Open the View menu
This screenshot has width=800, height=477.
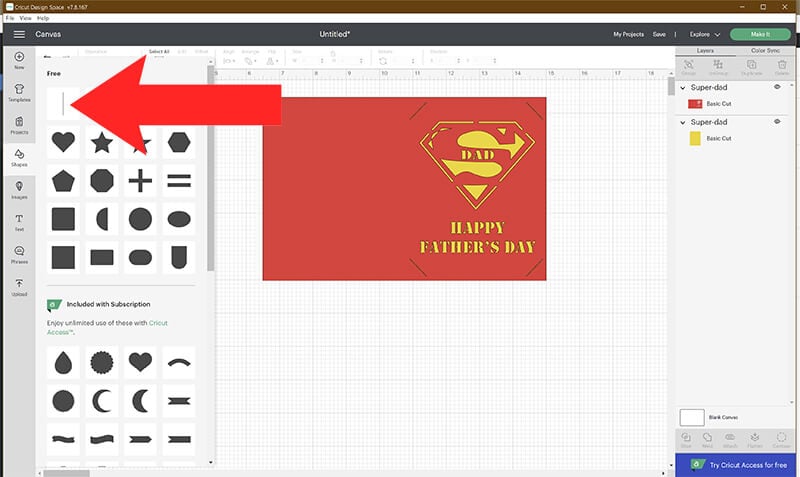click(x=26, y=18)
